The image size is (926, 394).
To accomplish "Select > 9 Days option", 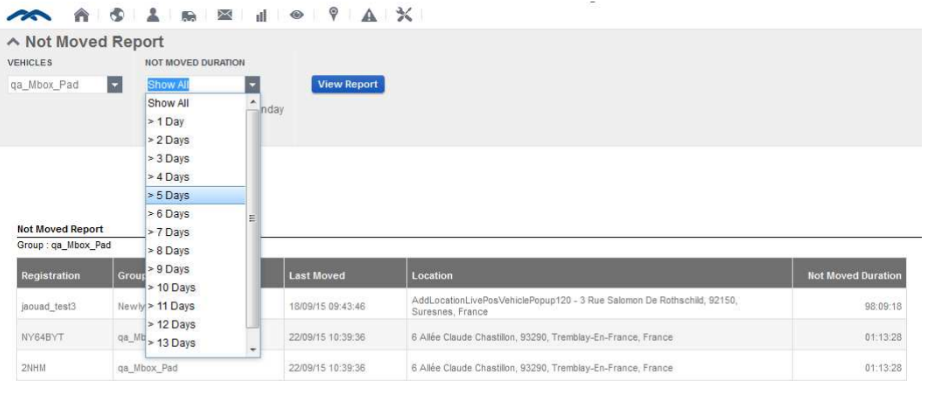I will 195,269.
